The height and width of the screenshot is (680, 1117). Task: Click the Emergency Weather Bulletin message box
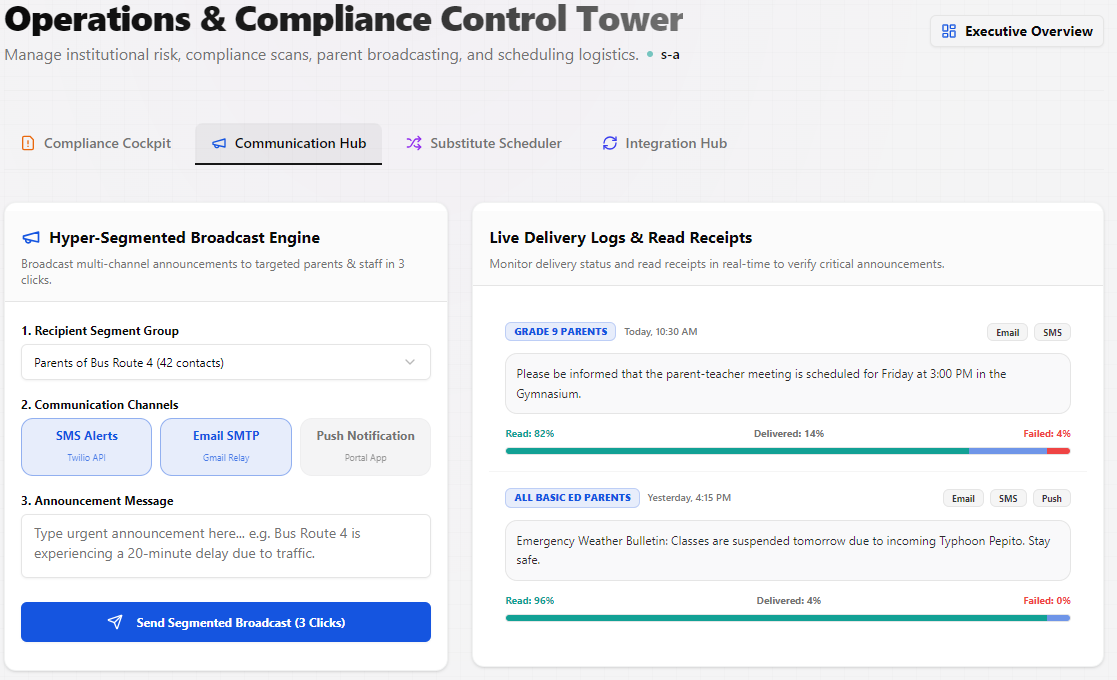pyautogui.click(x=788, y=550)
